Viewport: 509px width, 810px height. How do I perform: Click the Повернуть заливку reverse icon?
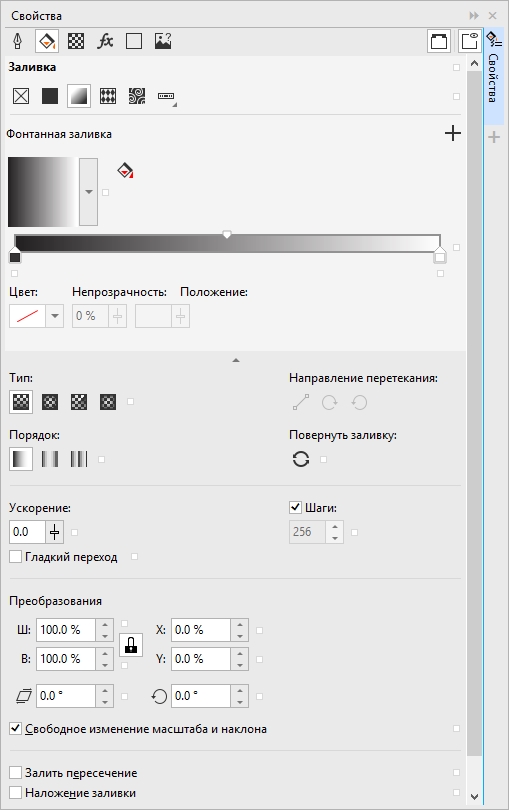301,459
